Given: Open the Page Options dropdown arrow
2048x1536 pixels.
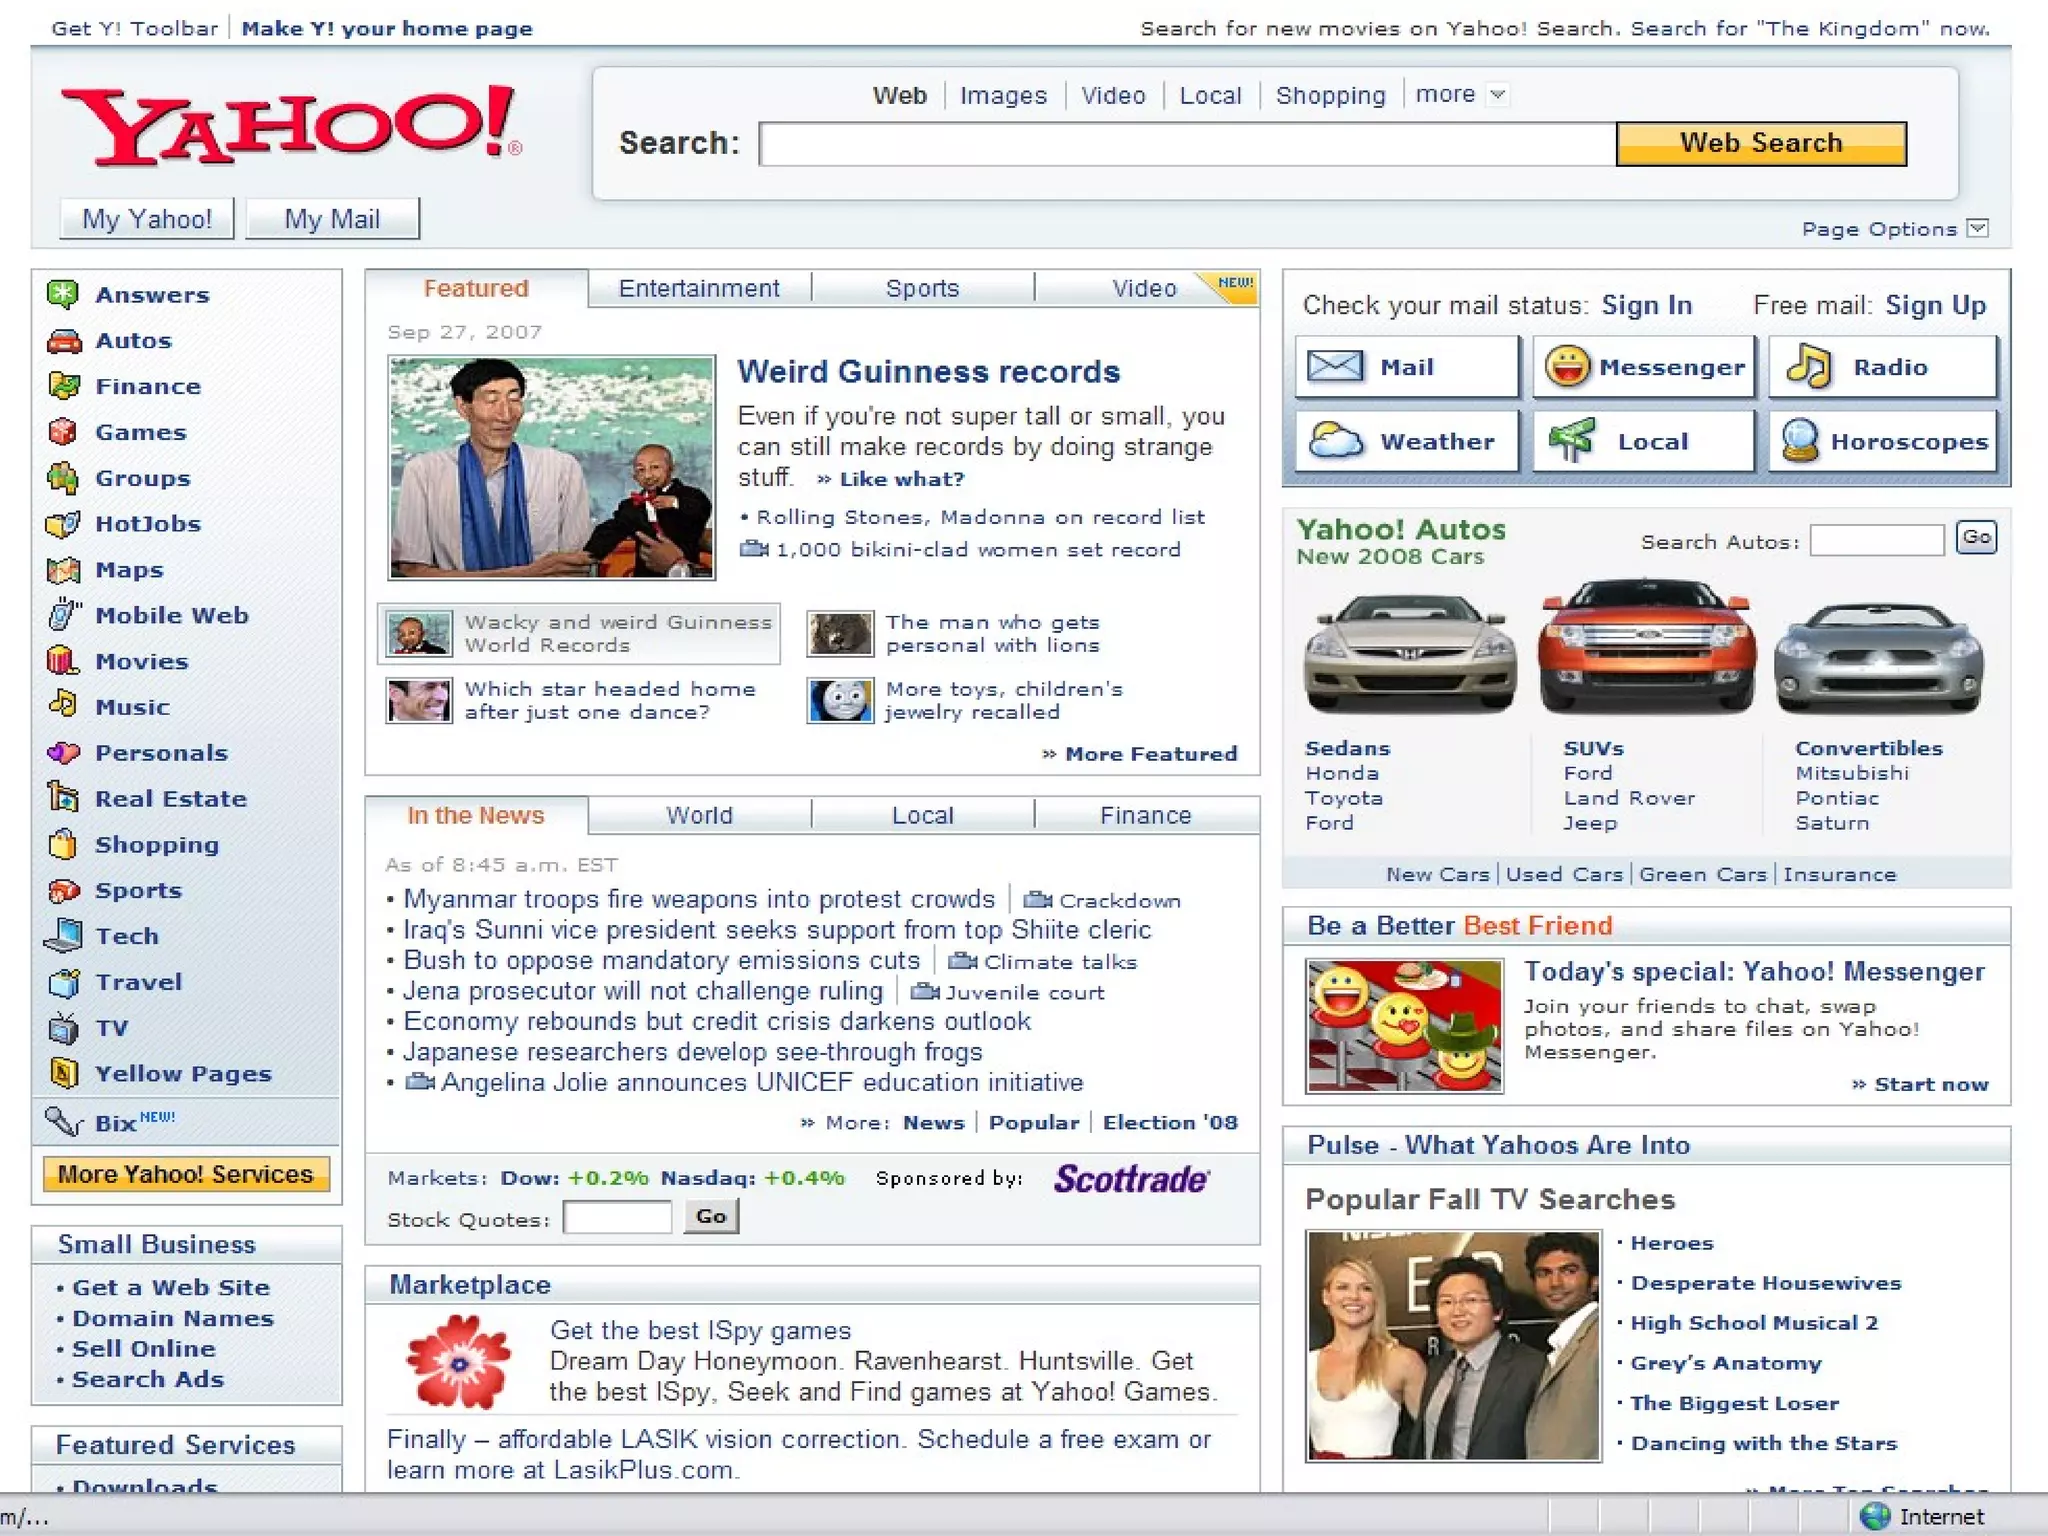Looking at the screenshot, I should click(1977, 229).
